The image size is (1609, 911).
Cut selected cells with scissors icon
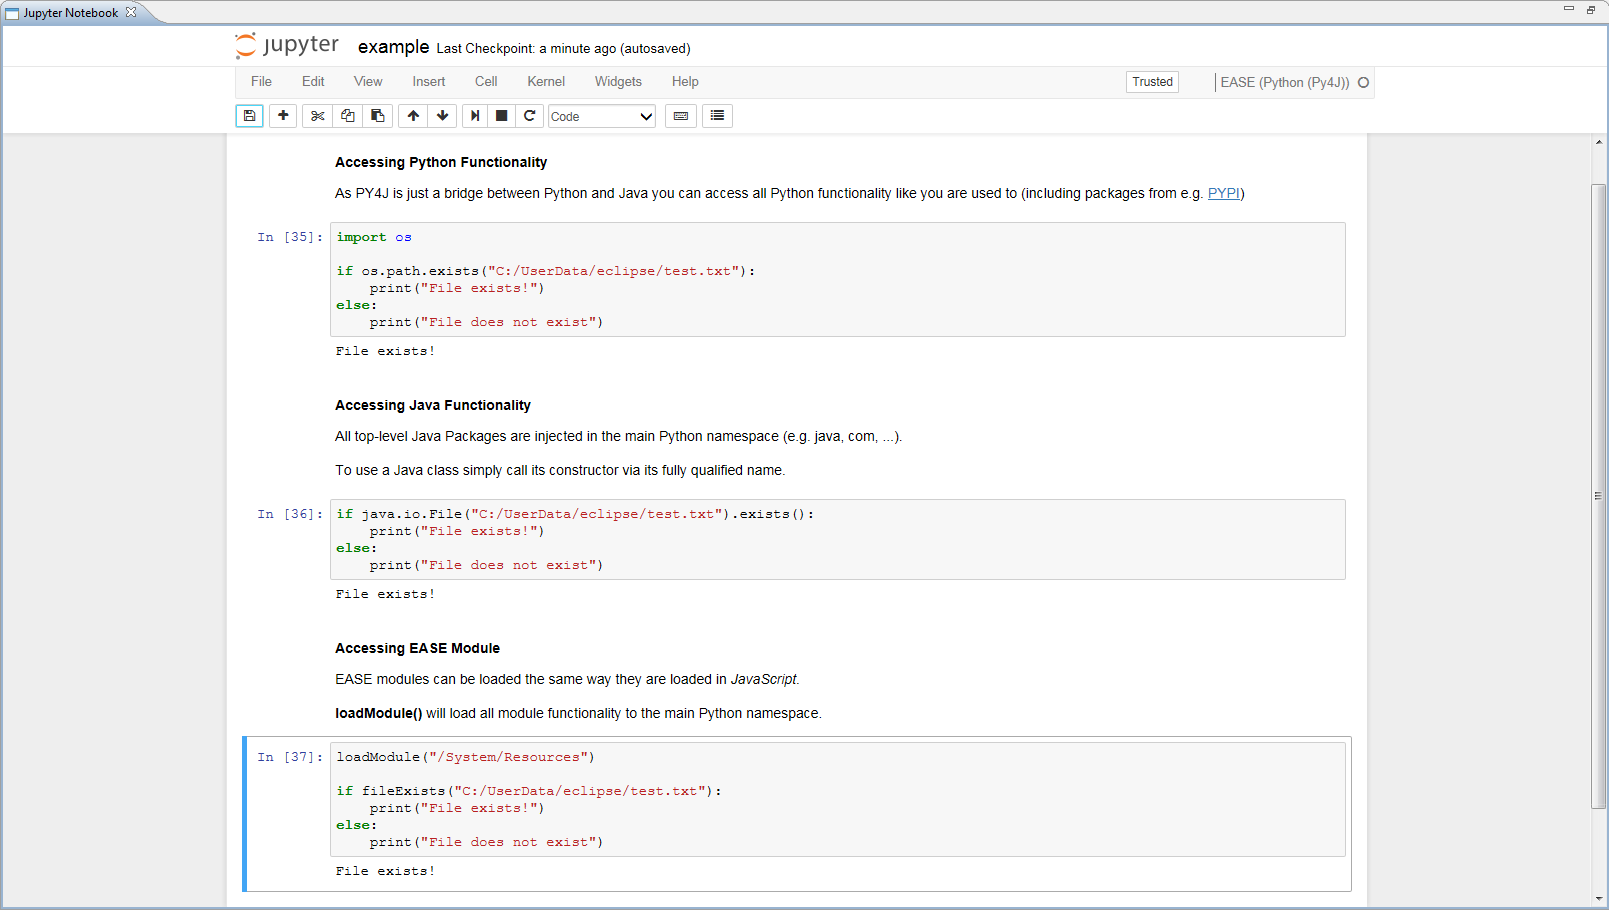[x=317, y=116]
